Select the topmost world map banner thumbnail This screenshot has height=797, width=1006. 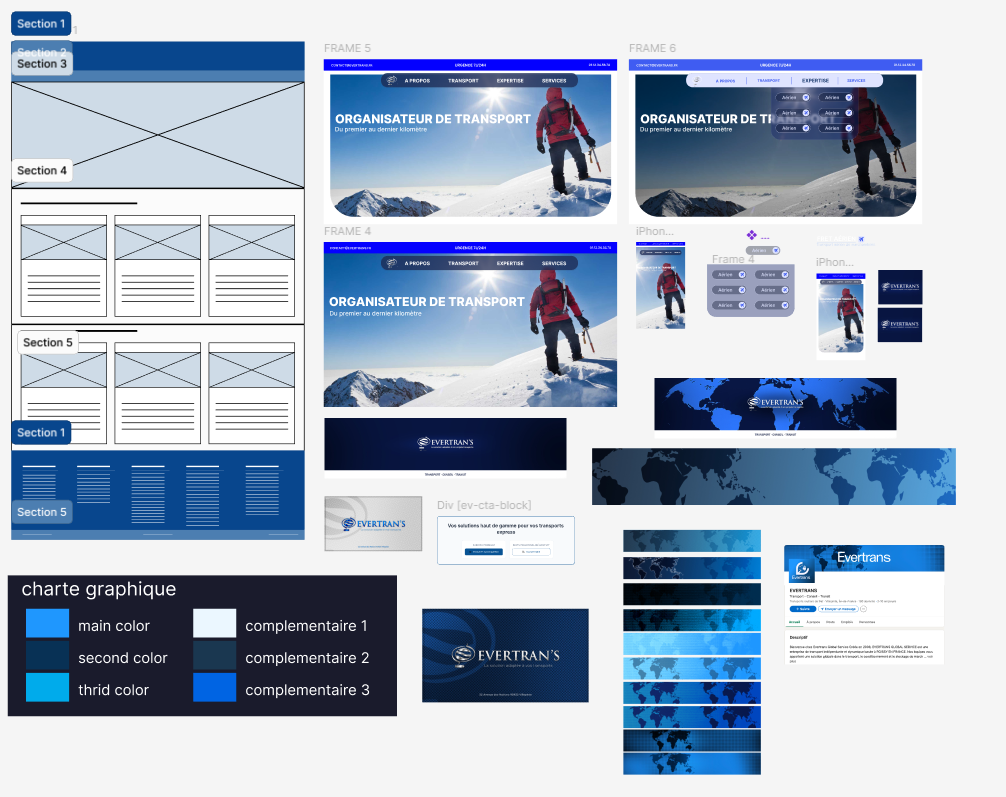pyautogui.click(x=693, y=541)
